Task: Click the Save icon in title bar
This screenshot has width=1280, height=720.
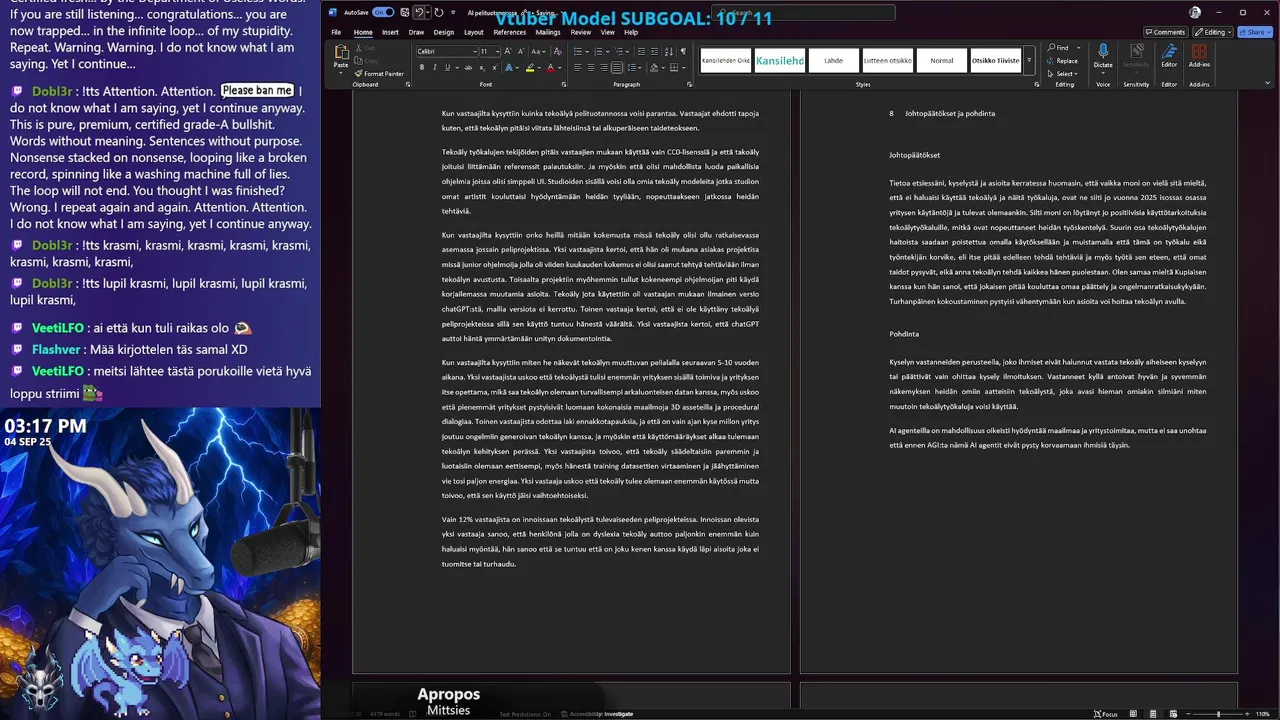Action: click(x=405, y=13)
